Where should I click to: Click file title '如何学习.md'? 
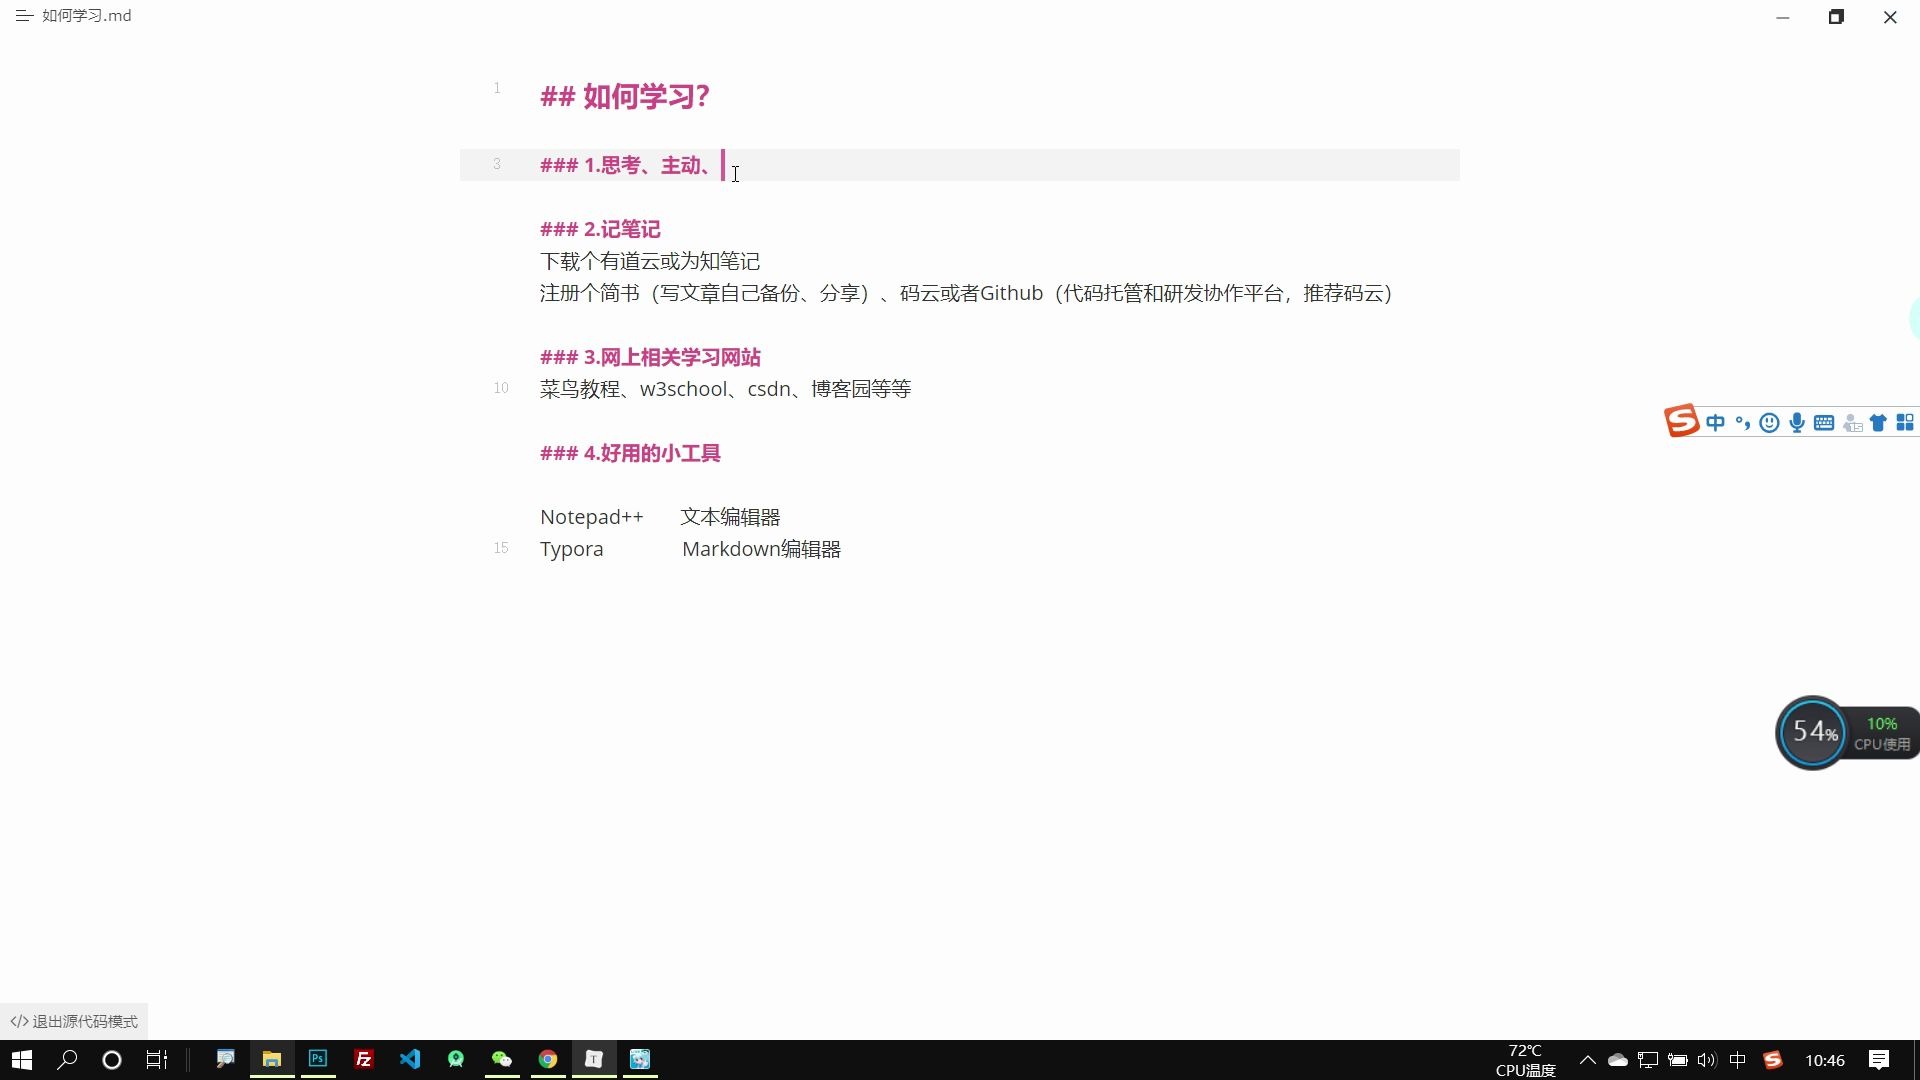tap(86, 16)
